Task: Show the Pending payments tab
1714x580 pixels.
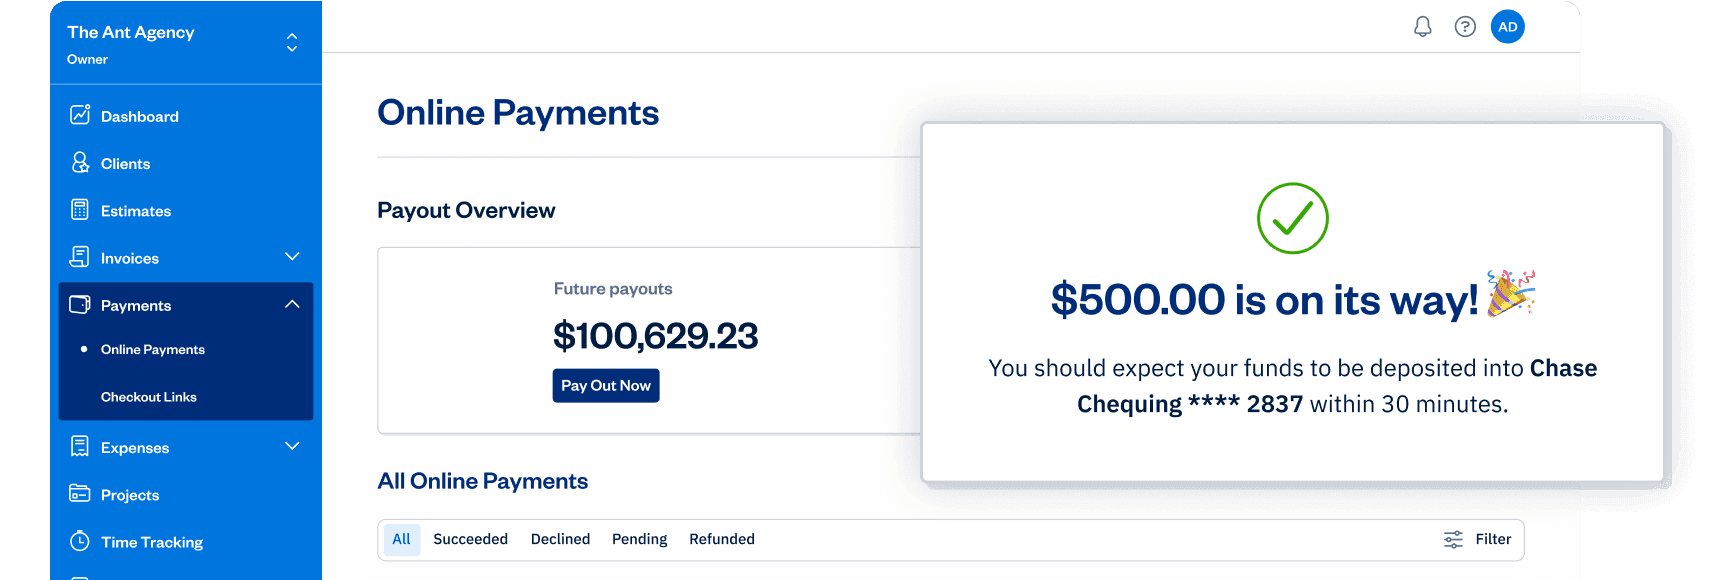Action: tap(639, 539)
